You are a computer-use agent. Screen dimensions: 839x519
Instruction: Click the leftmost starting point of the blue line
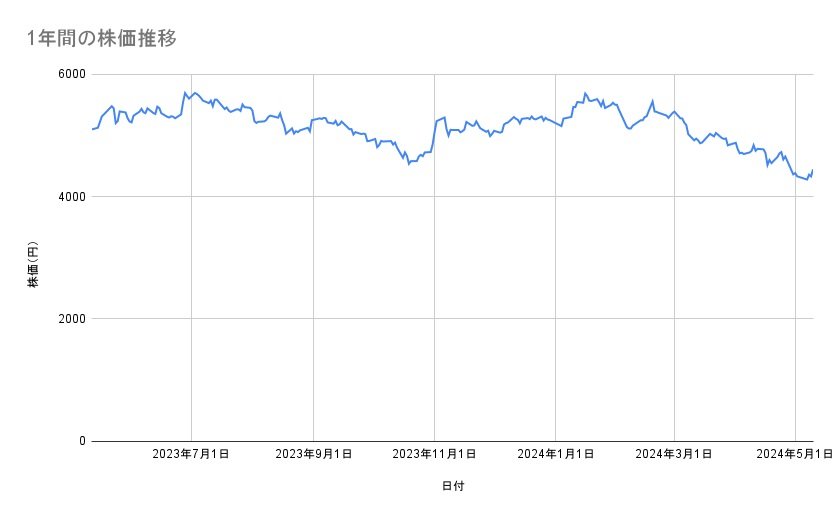pyautogui.click(x=92, y=129)
